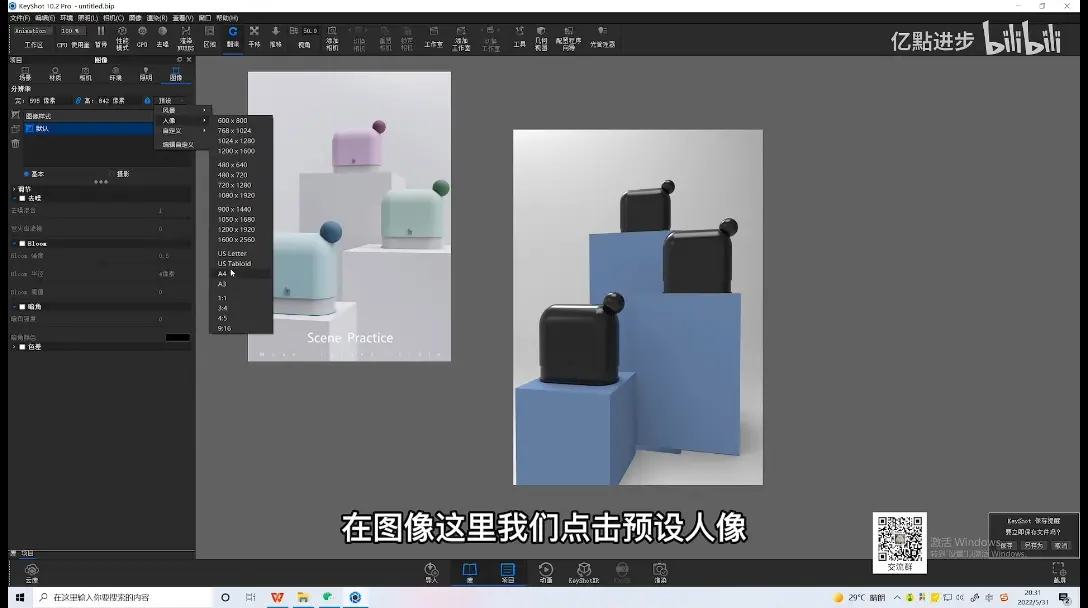Image resolution: width=1088 pixels, height=608 pixels.
Task: Switch to the Material (材质) tab
Action: point(55,74)
